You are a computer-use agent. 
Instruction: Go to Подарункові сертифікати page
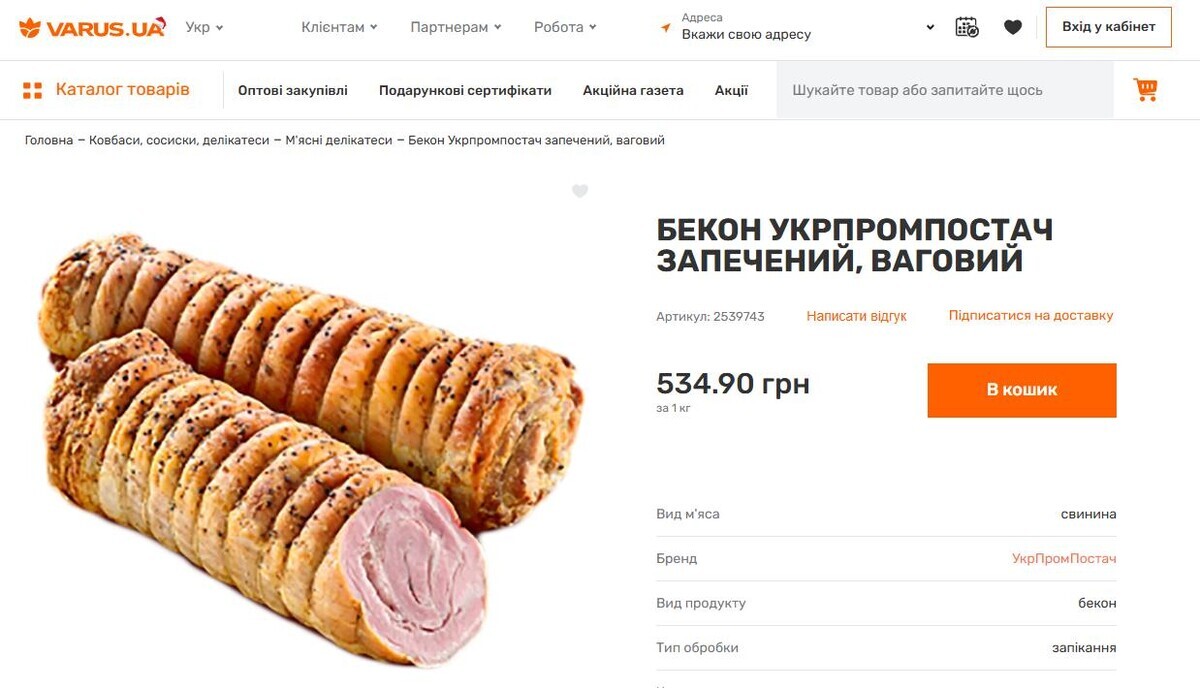coord(465,90)
